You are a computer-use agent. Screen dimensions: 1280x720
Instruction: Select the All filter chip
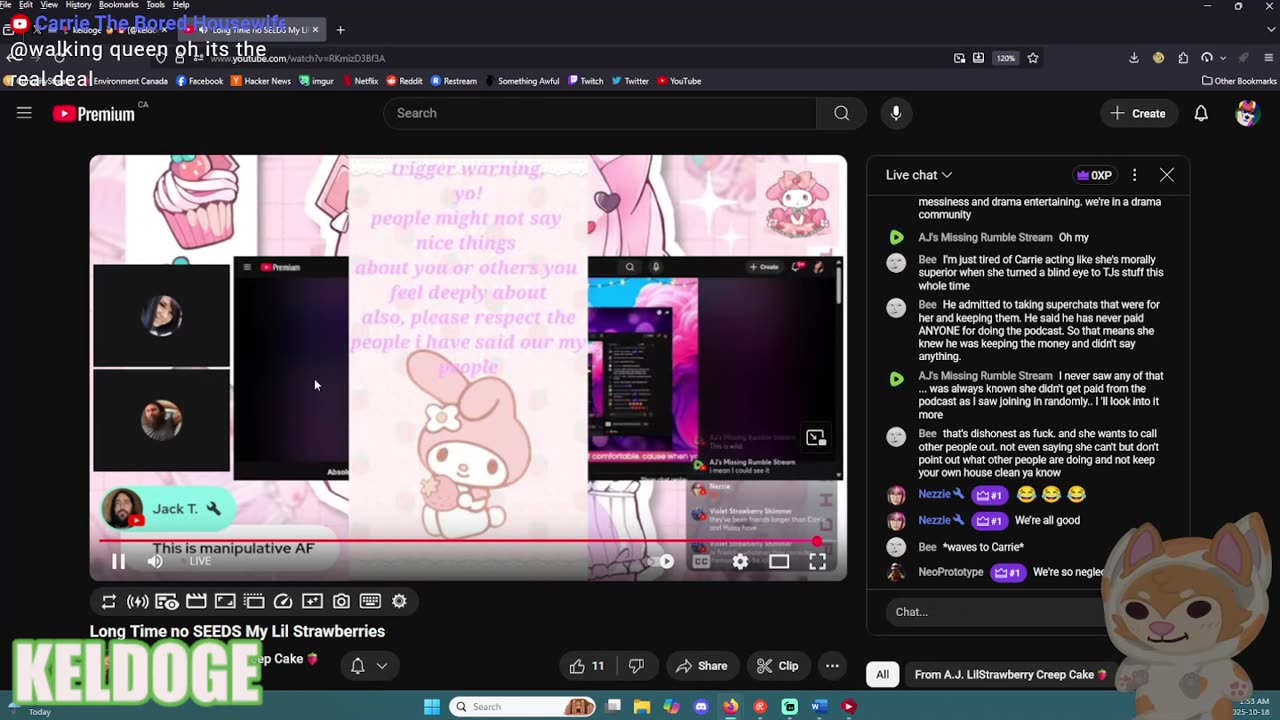click(883, 675)
